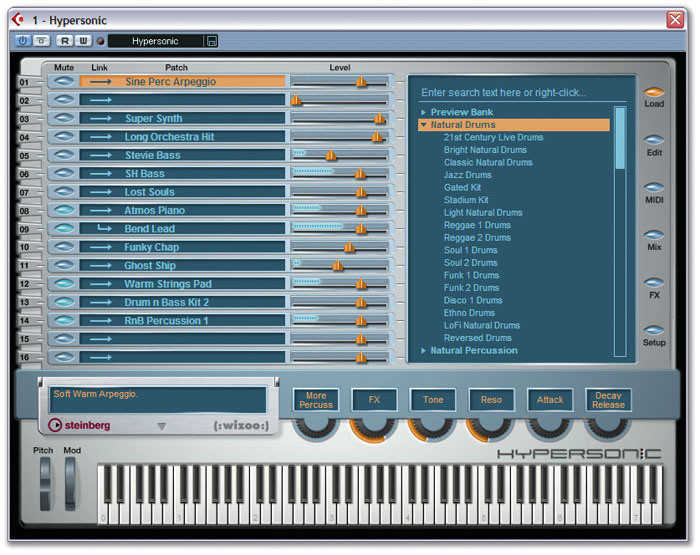Mute the Super Synth slot

[64, 118]
